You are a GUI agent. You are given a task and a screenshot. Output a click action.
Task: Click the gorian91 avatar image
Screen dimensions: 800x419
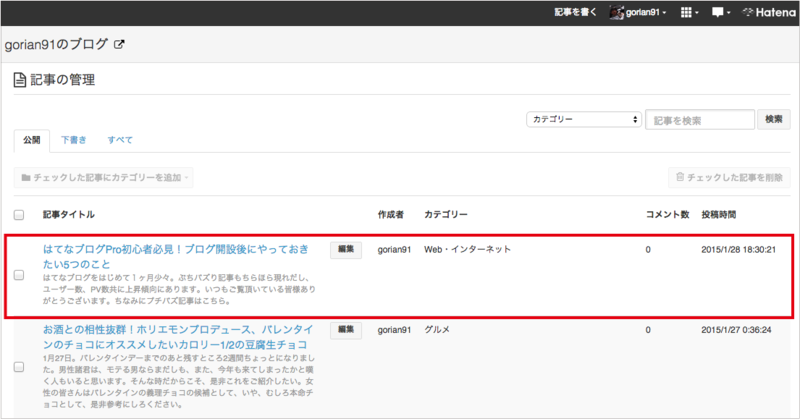click(x=617, y=12)
